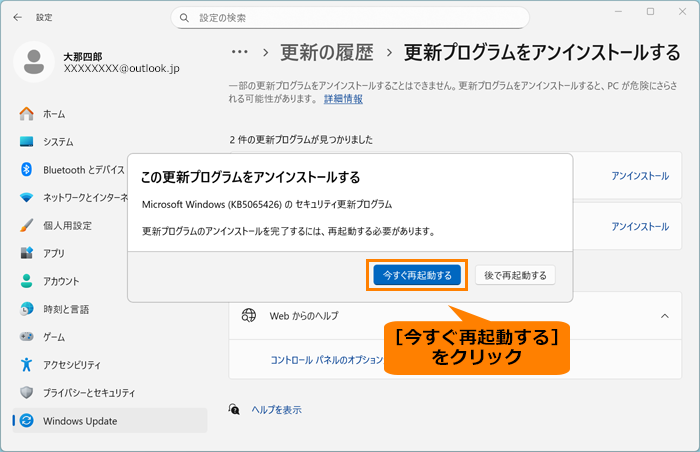This screenshot has width=700, height=452.
Task: Select Windows Update in sidebar
Action: pos(110,421)
